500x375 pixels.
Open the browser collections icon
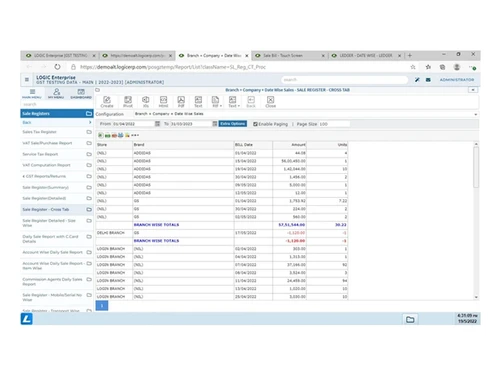click(442, 67)
